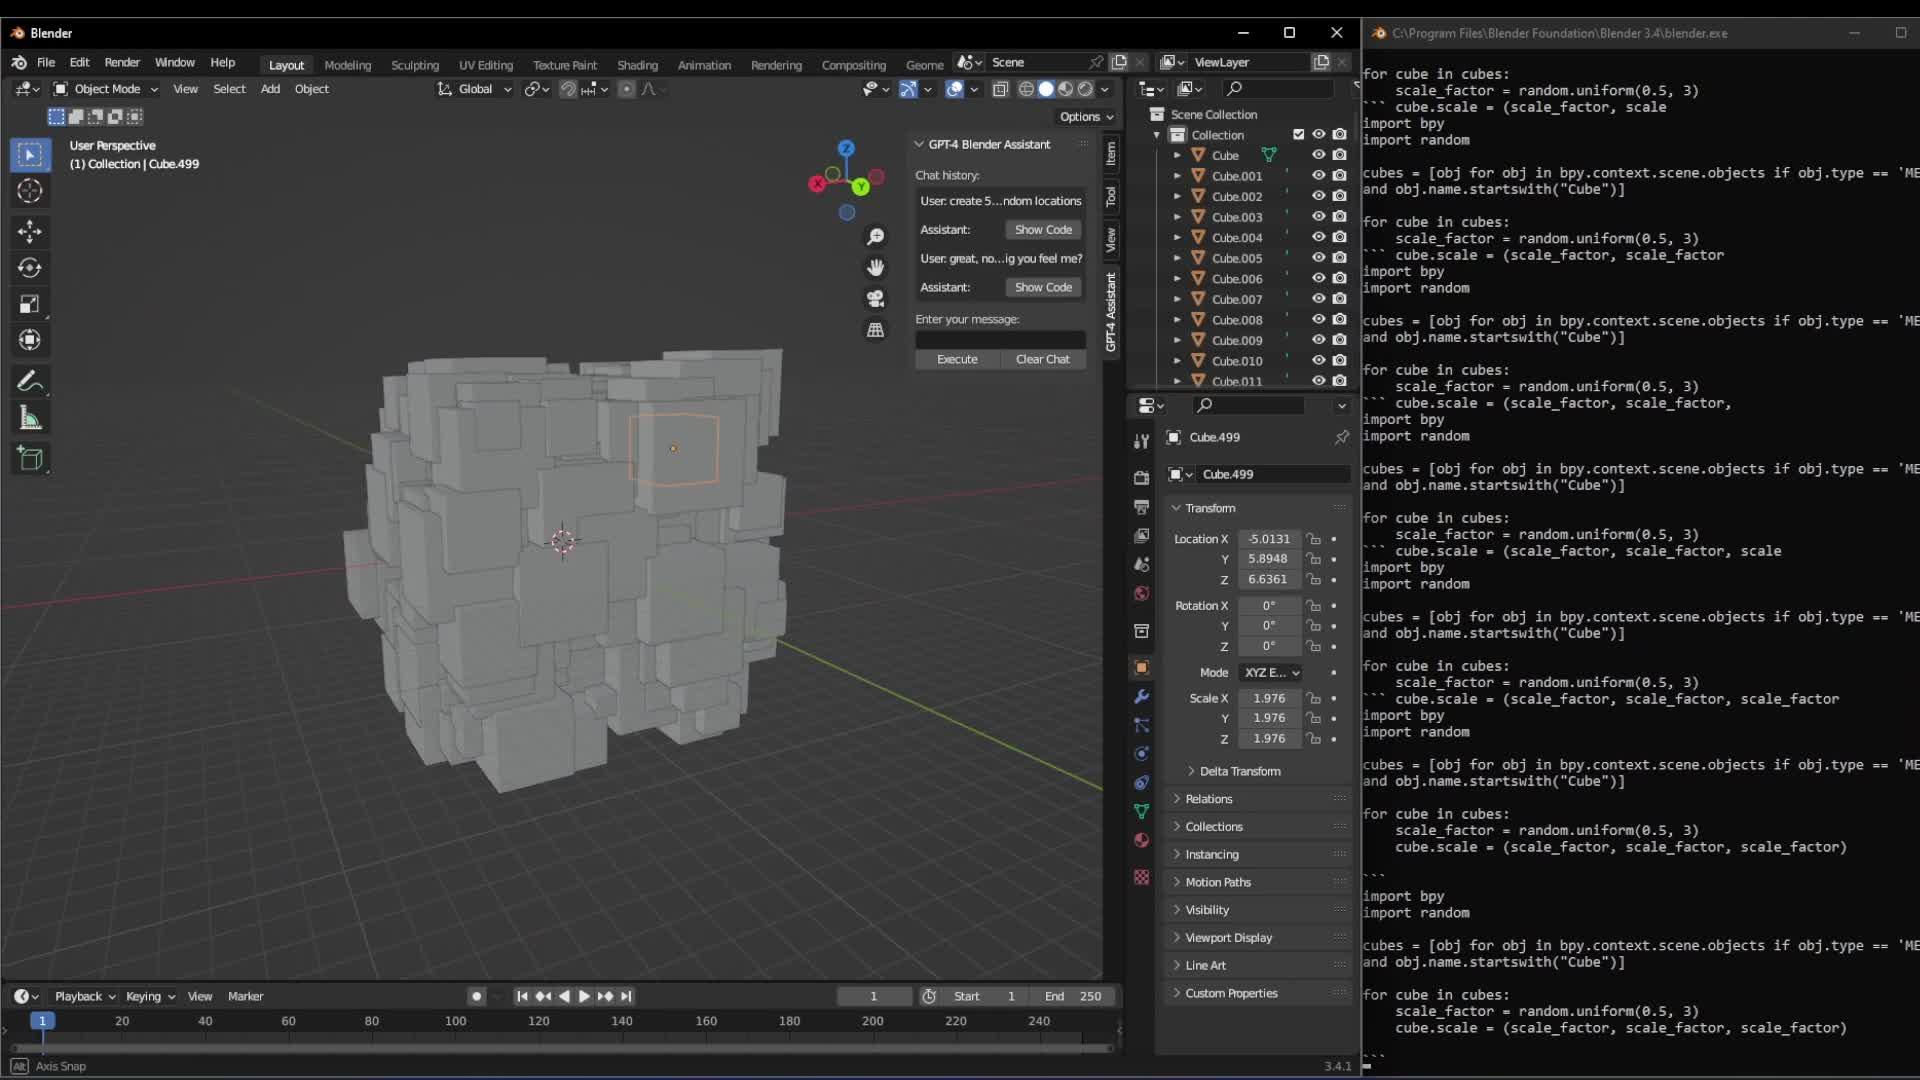The width and height of the screenshot is (1920, 1080).
Task: Lock the Location X transform value
Action: tap(1313, 539)
